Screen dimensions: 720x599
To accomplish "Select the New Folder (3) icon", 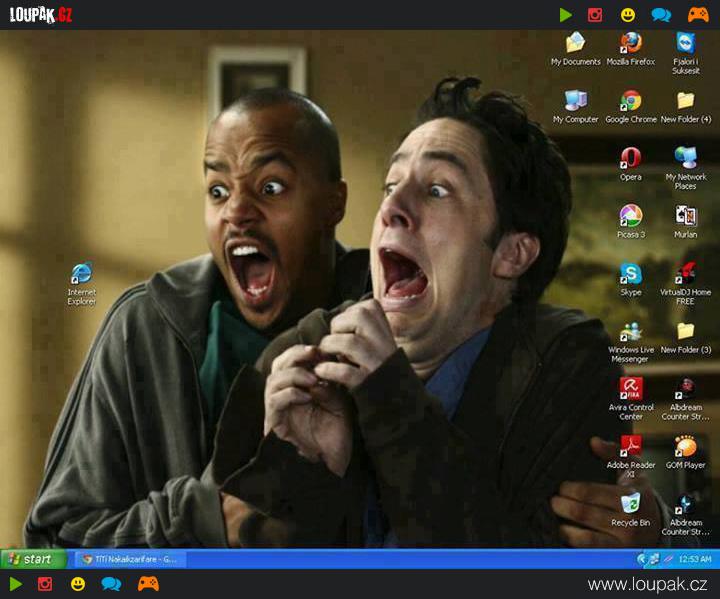I will 686,337.
